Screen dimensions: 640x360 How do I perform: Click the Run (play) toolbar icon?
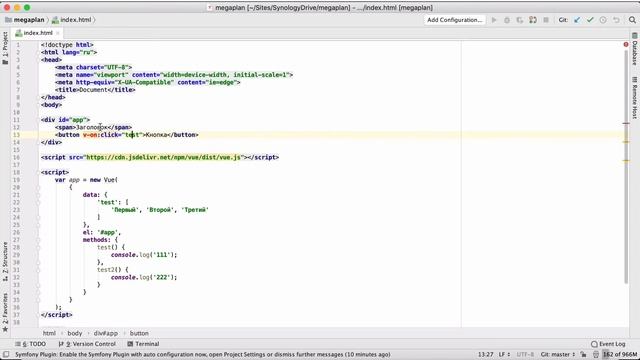(x=494, y=20)
